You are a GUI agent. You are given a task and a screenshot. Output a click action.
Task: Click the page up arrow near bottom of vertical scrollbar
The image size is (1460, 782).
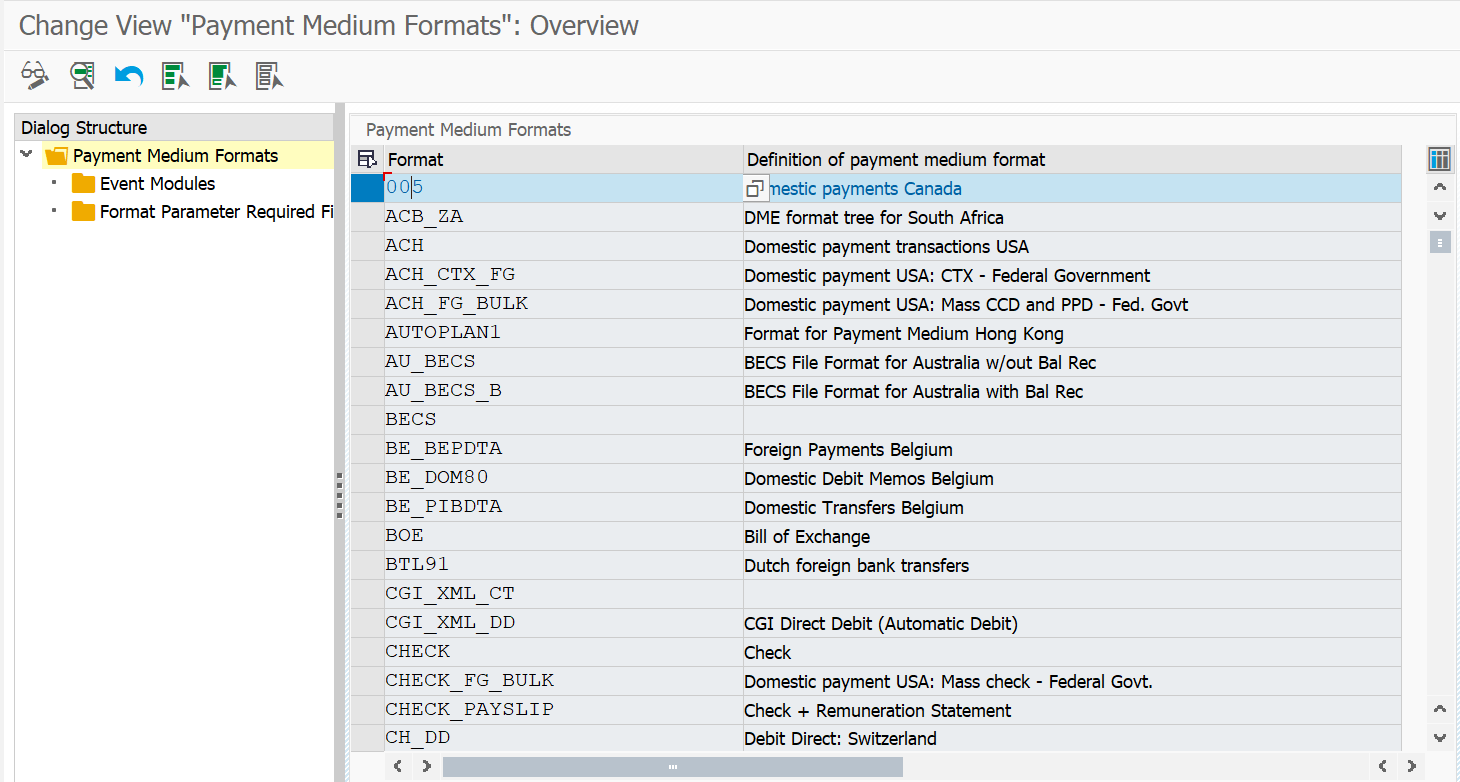tap(1439, 709)
